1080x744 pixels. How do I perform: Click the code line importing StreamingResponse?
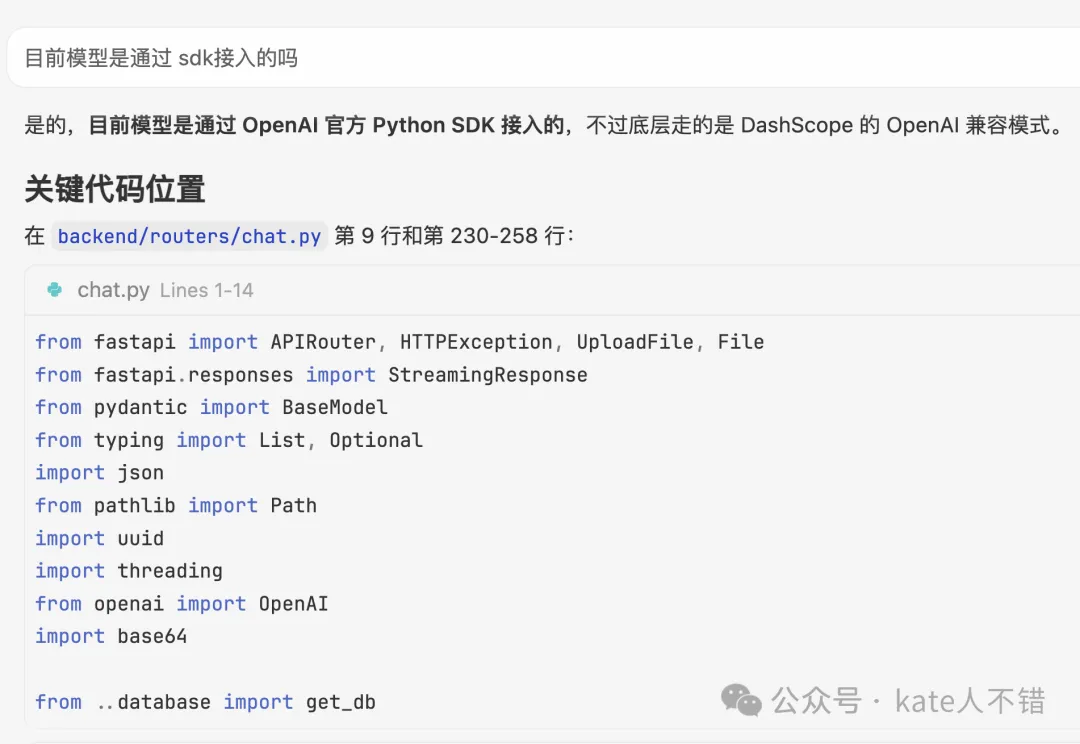tap(311, 375)
